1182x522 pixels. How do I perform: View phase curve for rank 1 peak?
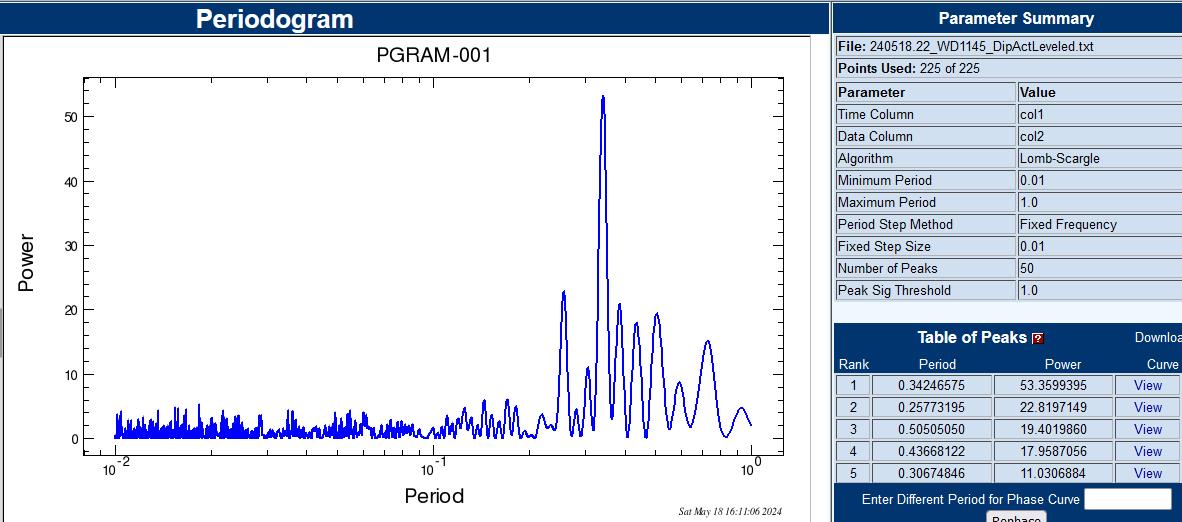tap(1147, 385)
